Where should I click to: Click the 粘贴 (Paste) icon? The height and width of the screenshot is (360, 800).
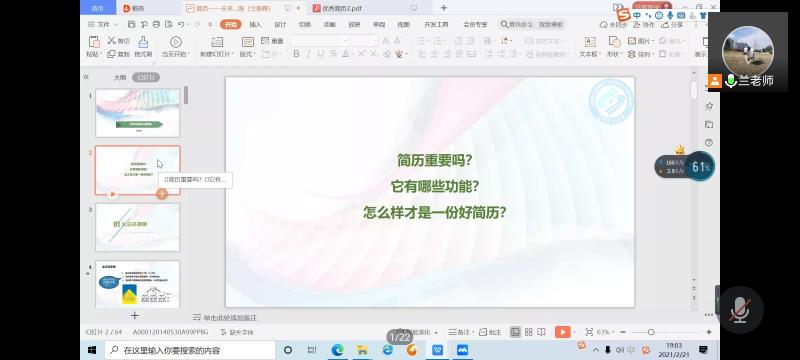click(94, 42)
